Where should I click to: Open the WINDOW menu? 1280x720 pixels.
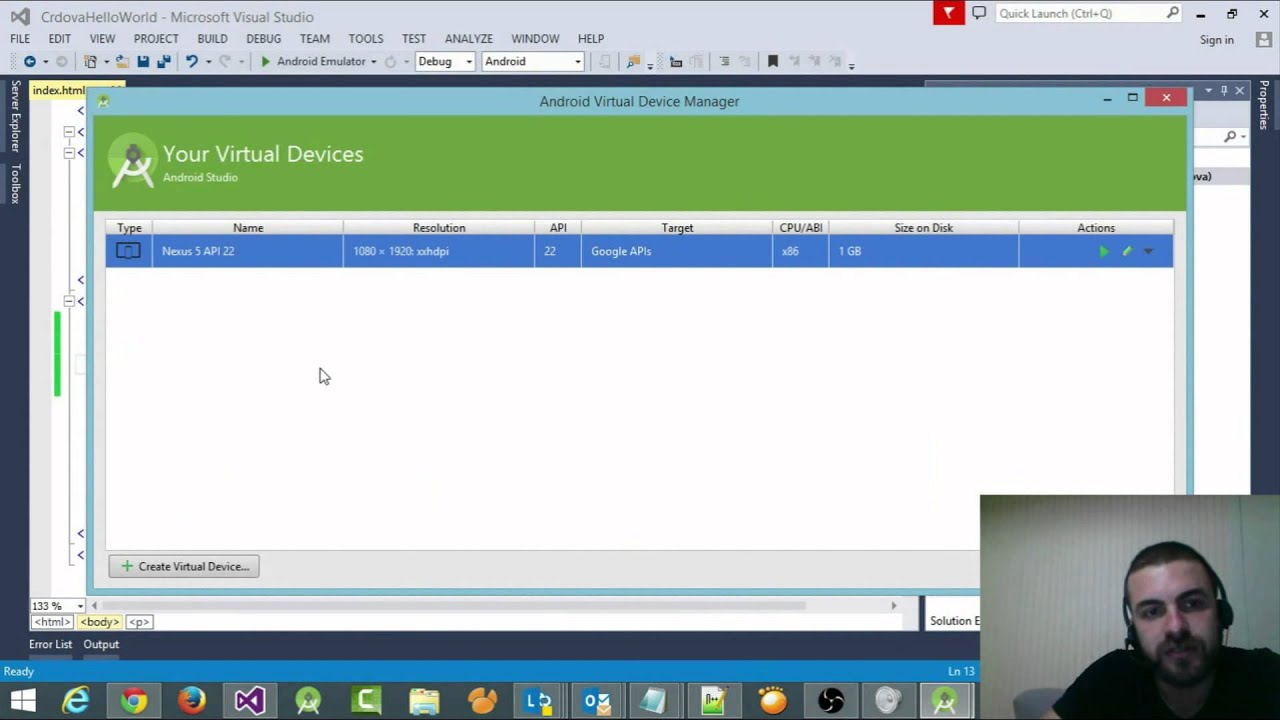coord(535,39)
